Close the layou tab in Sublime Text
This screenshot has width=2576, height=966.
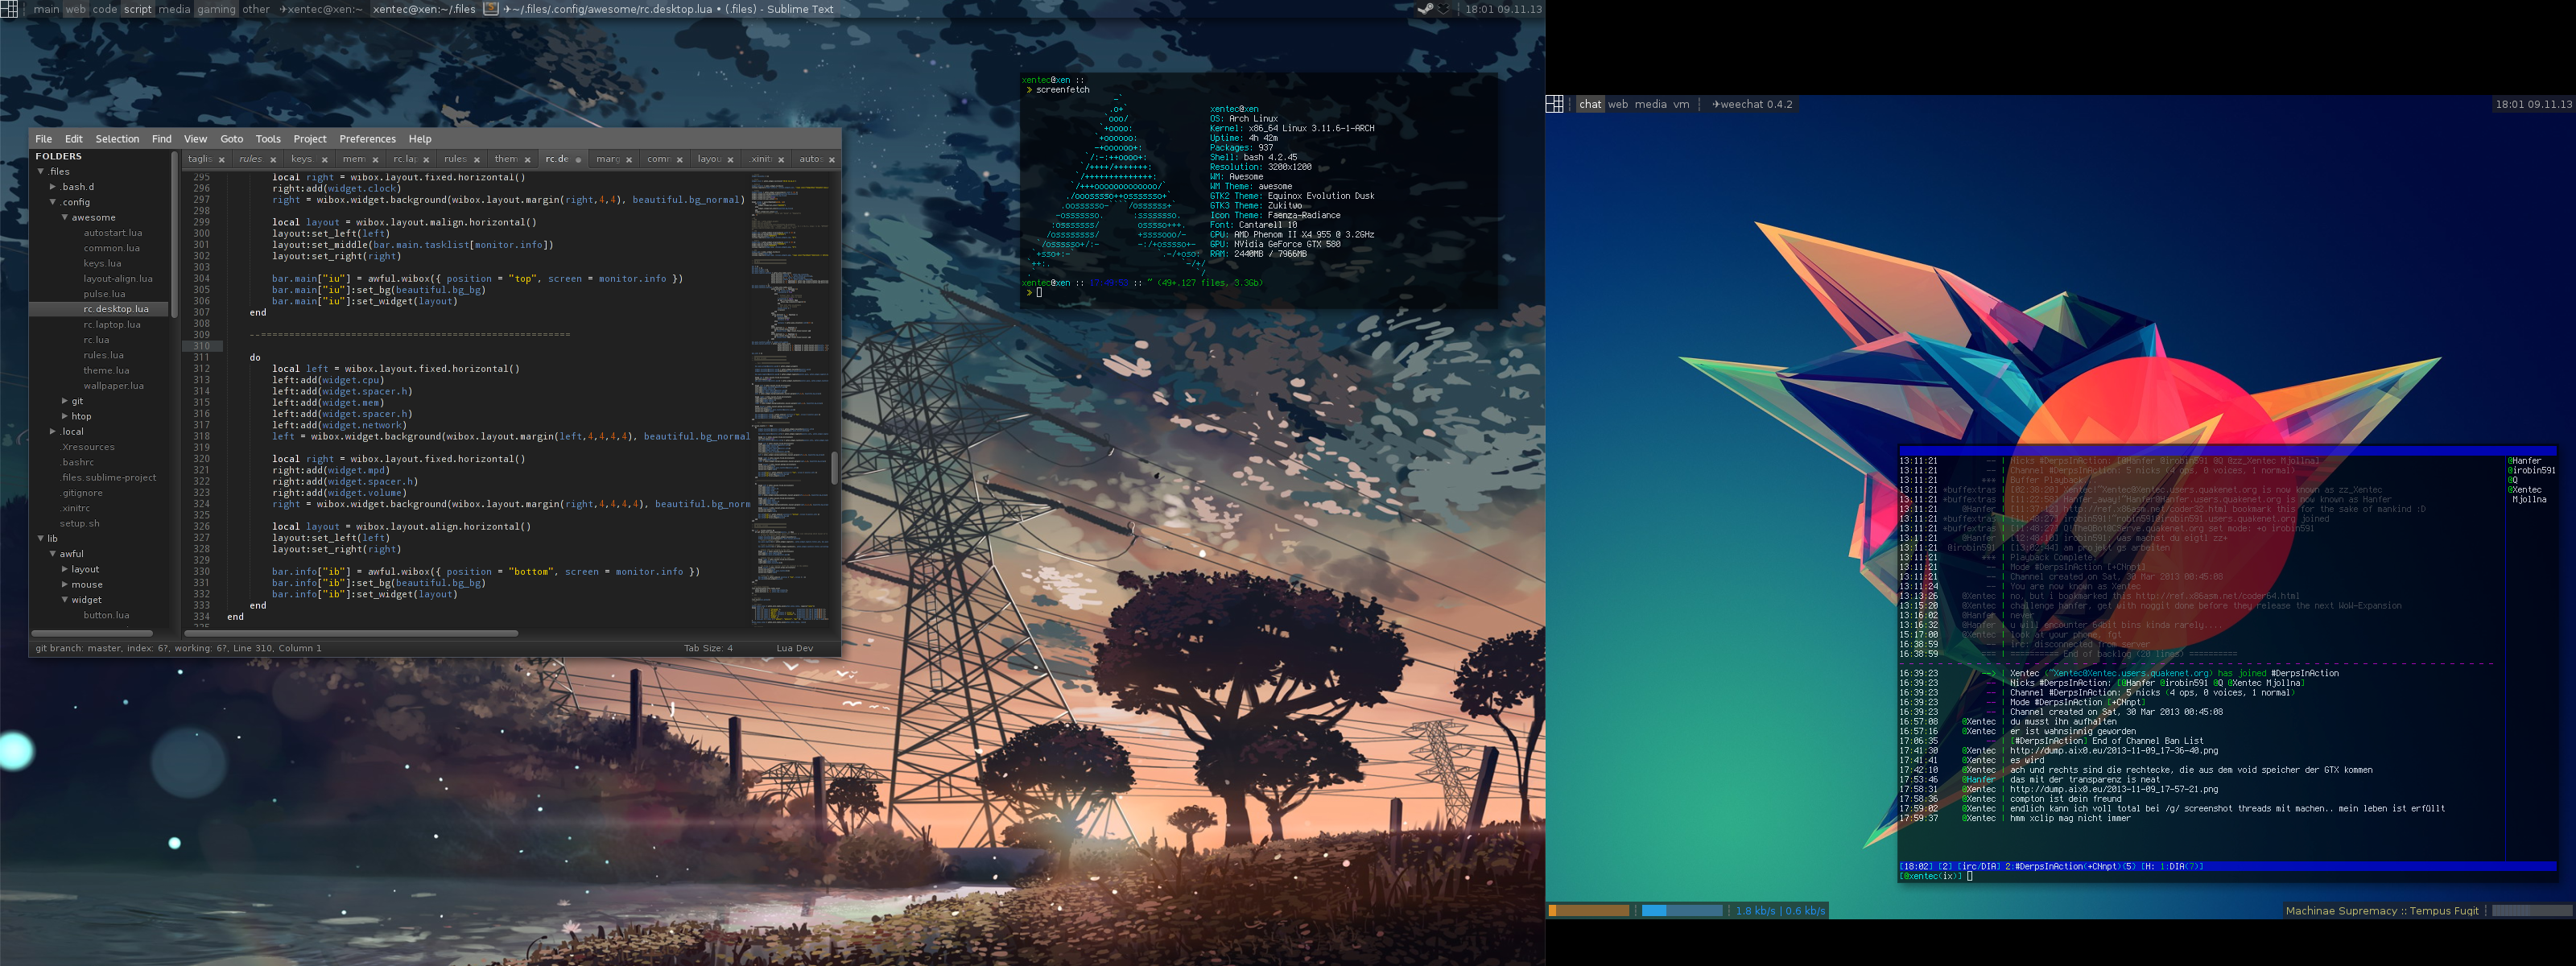click(730, 160)
